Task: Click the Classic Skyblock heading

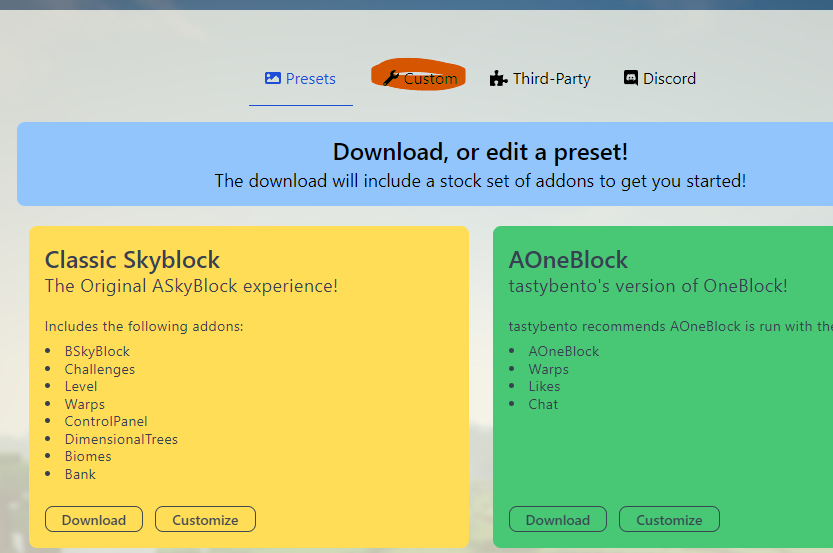Action: coord(132,260)
